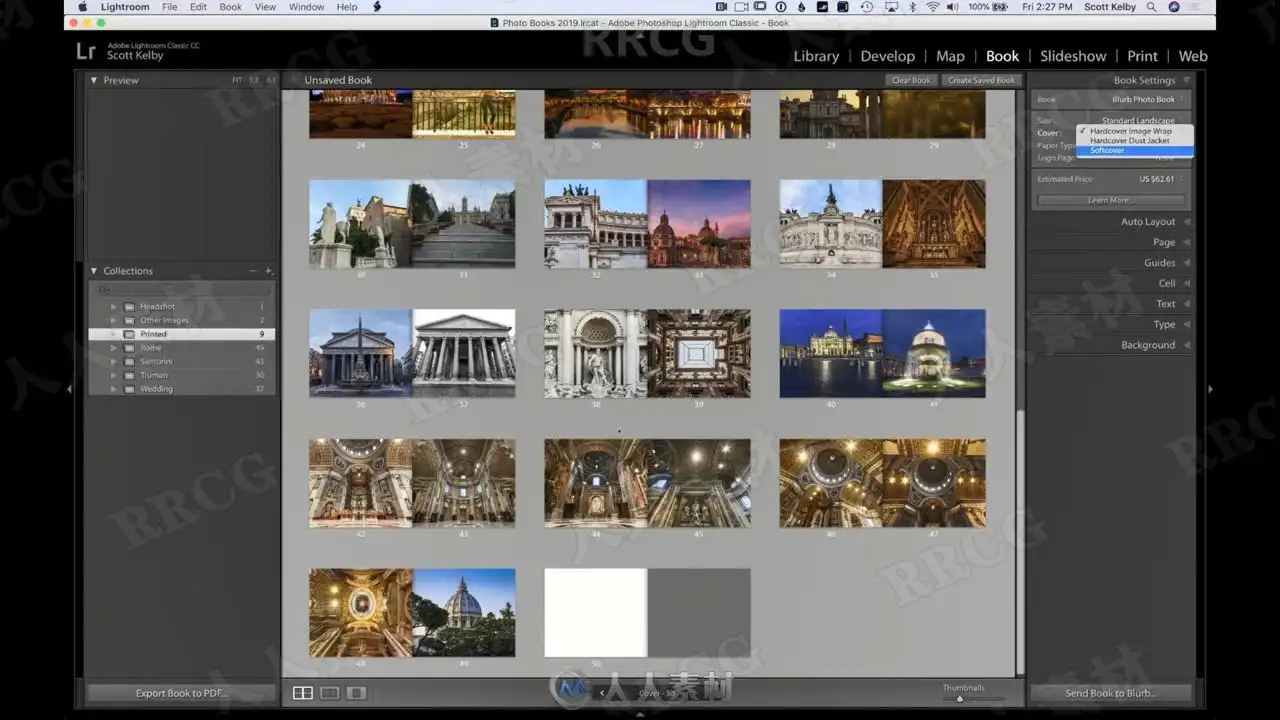This screenshot has height=720, width=1280.
Task: Adjust the Thumbnails size slider
Action: [962, 698]
